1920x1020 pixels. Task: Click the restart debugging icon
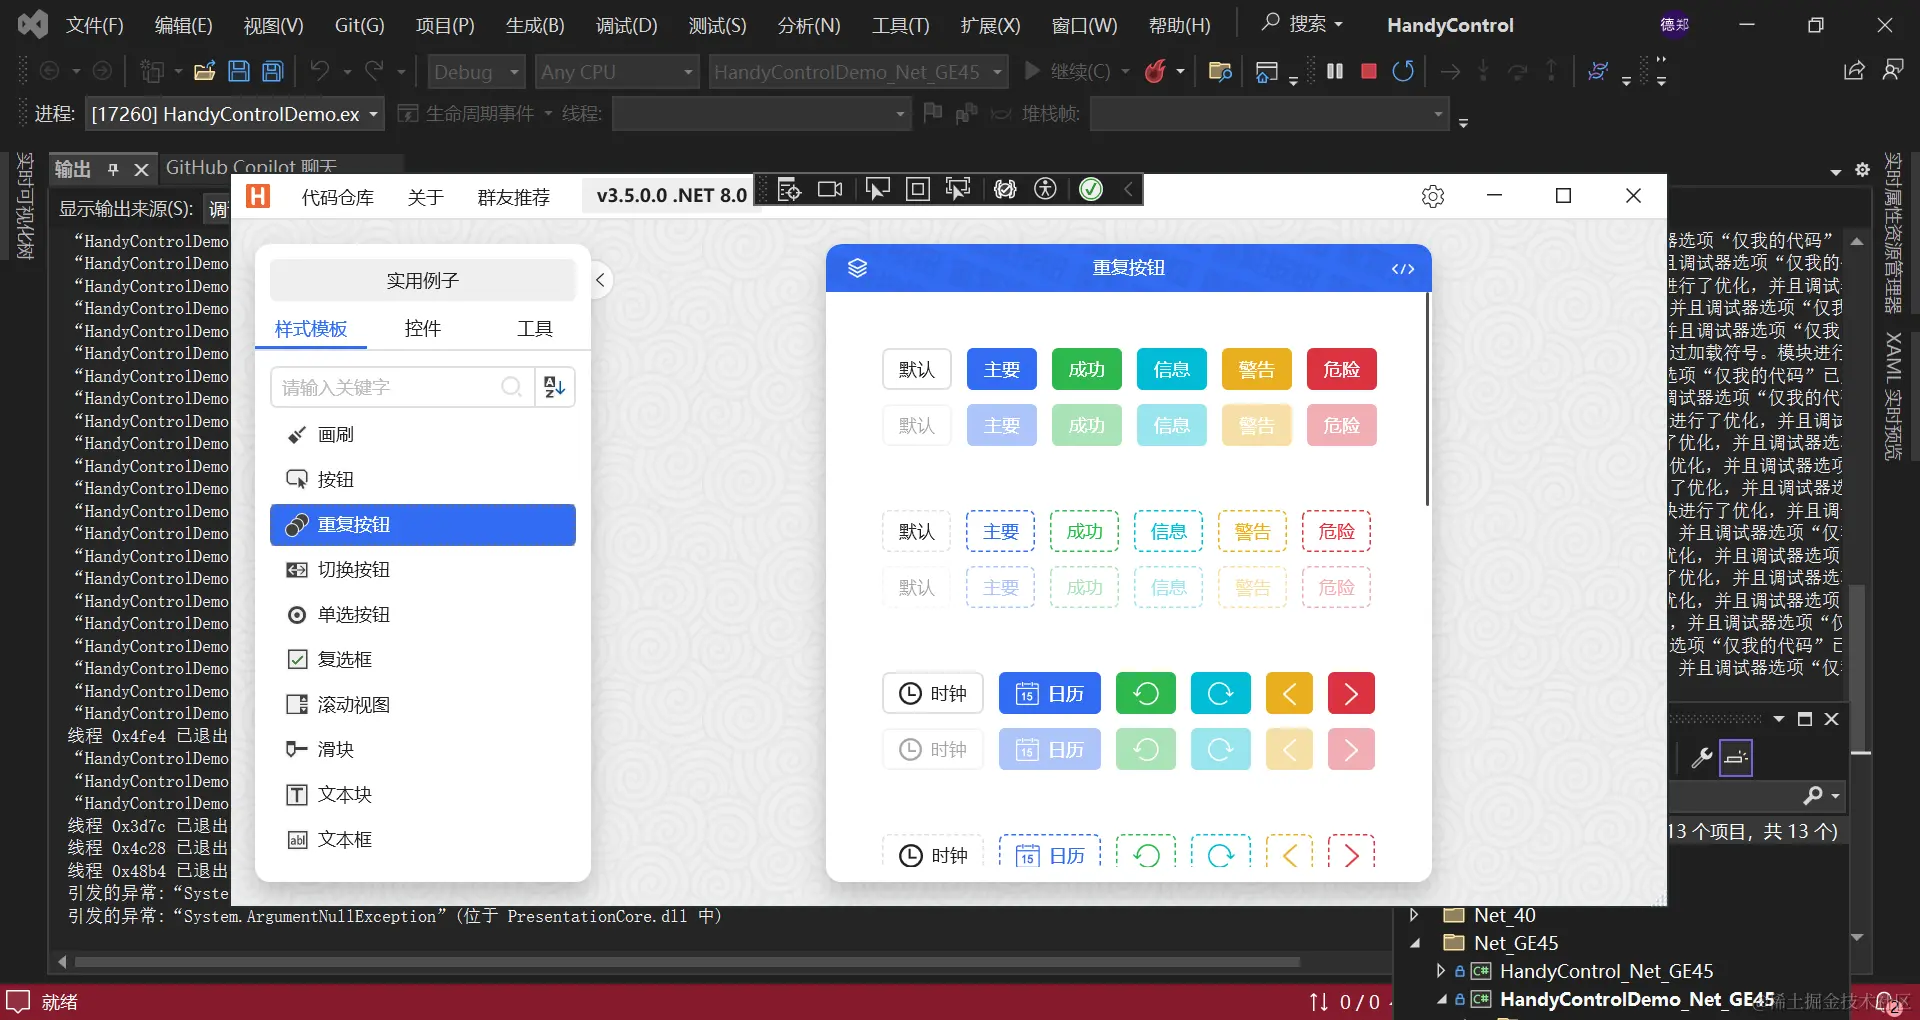[1403, 71]
